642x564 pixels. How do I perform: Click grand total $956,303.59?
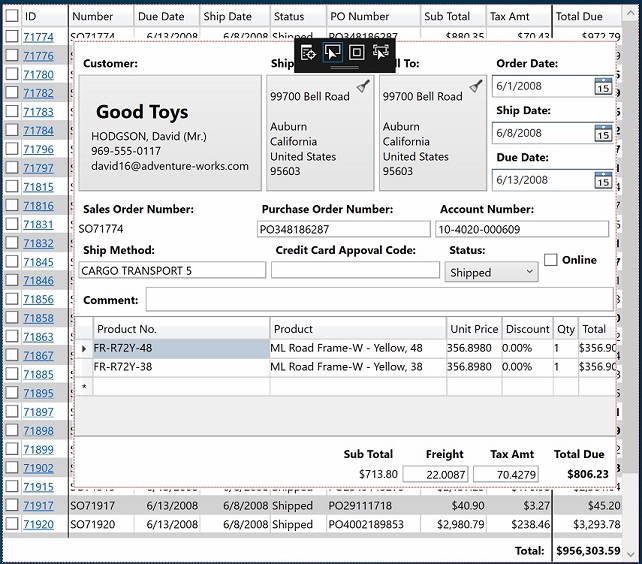click(x=588, y=550)
